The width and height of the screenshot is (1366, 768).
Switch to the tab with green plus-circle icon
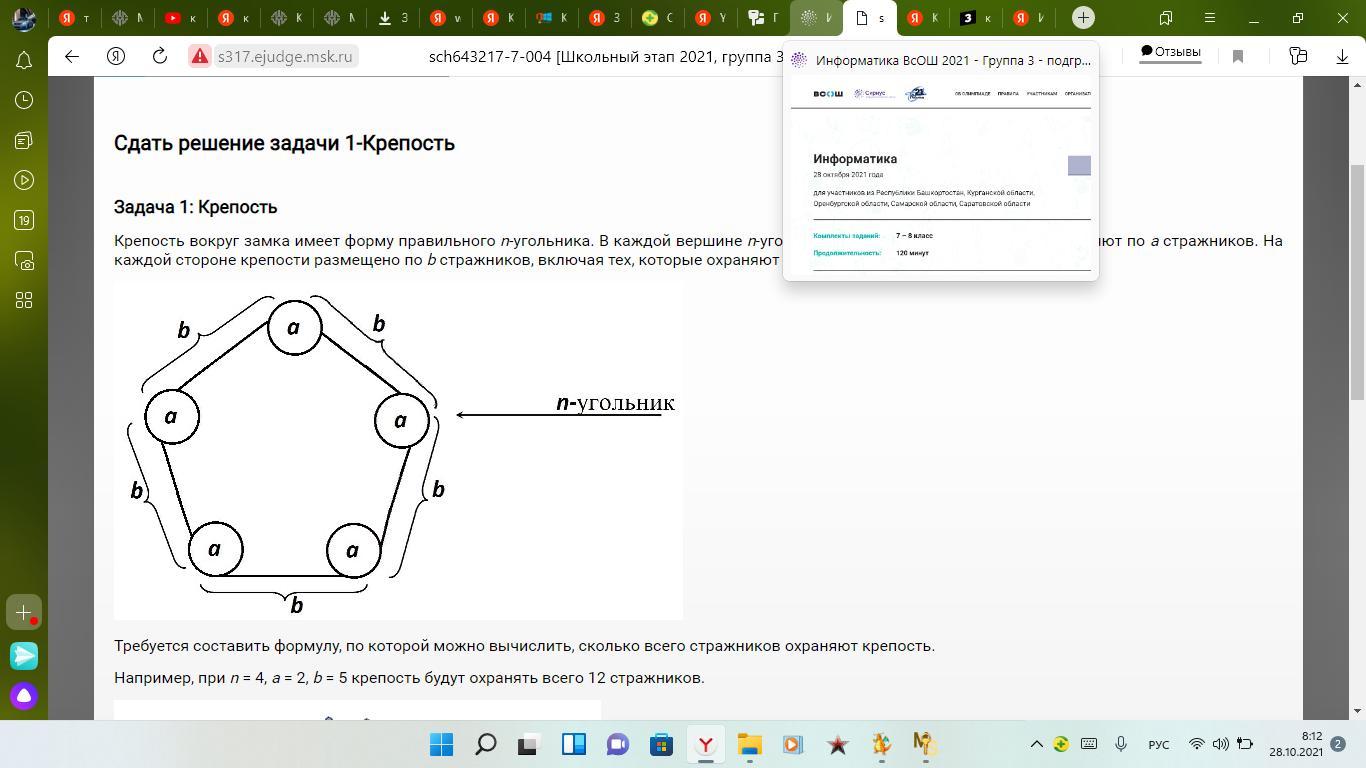pos(659,18)
